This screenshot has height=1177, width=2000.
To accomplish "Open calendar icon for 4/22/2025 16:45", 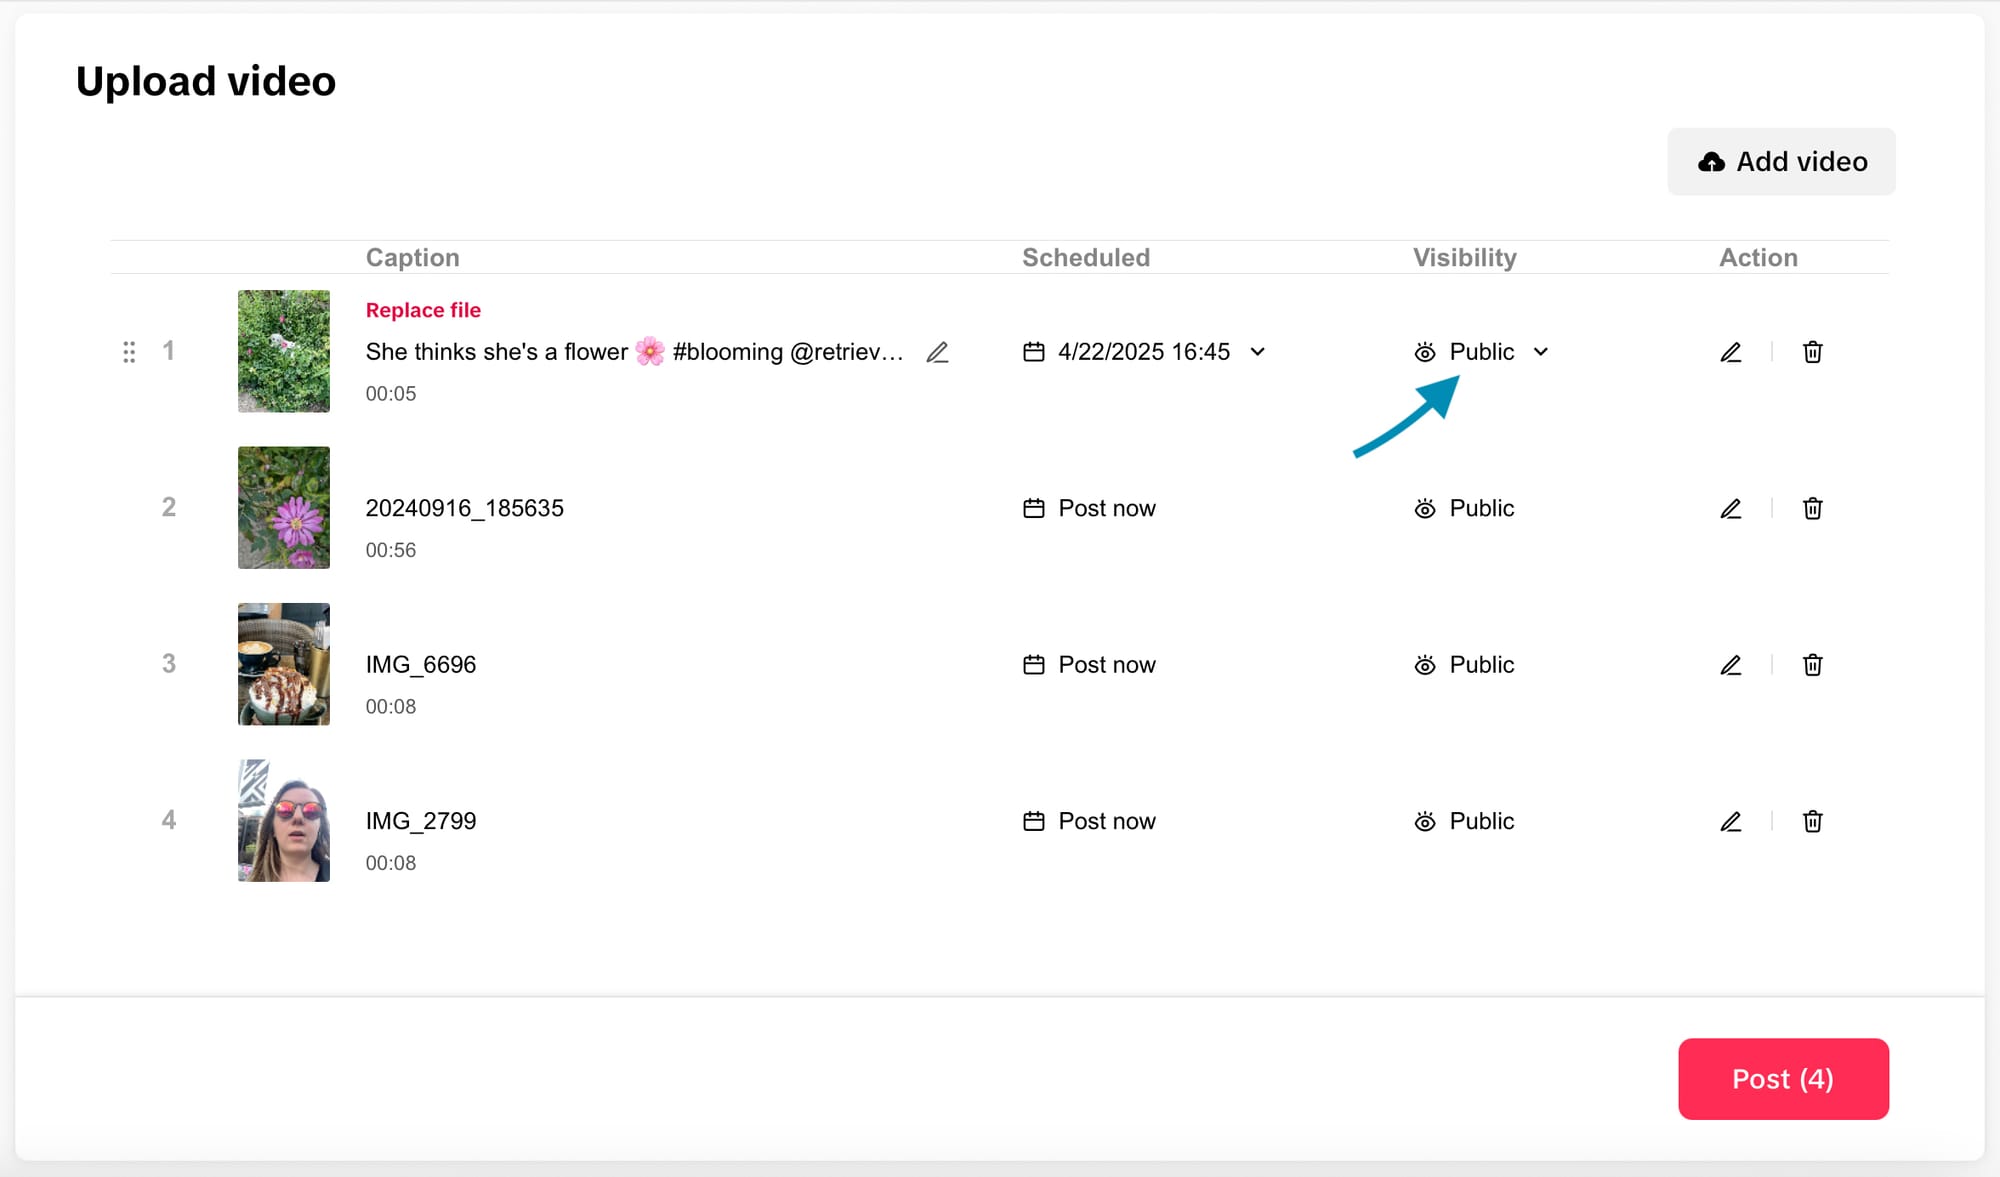I will [x=1034, y=352].
